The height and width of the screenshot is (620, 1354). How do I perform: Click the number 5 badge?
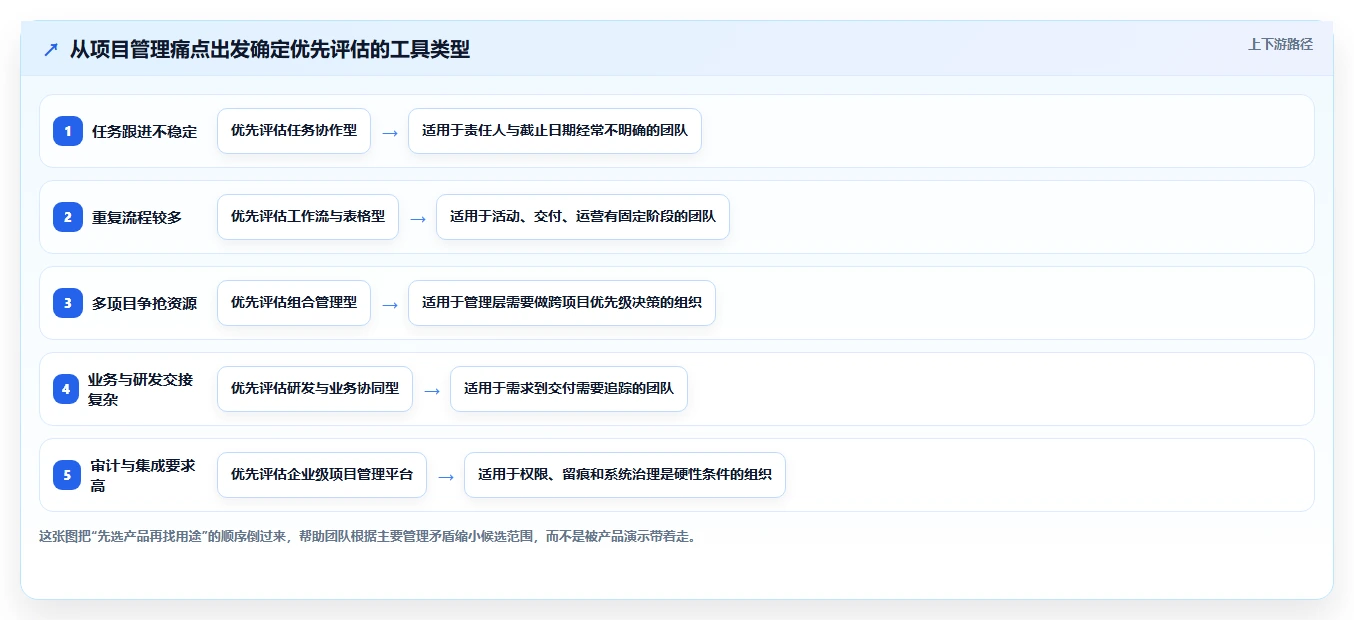coord(67,475)
